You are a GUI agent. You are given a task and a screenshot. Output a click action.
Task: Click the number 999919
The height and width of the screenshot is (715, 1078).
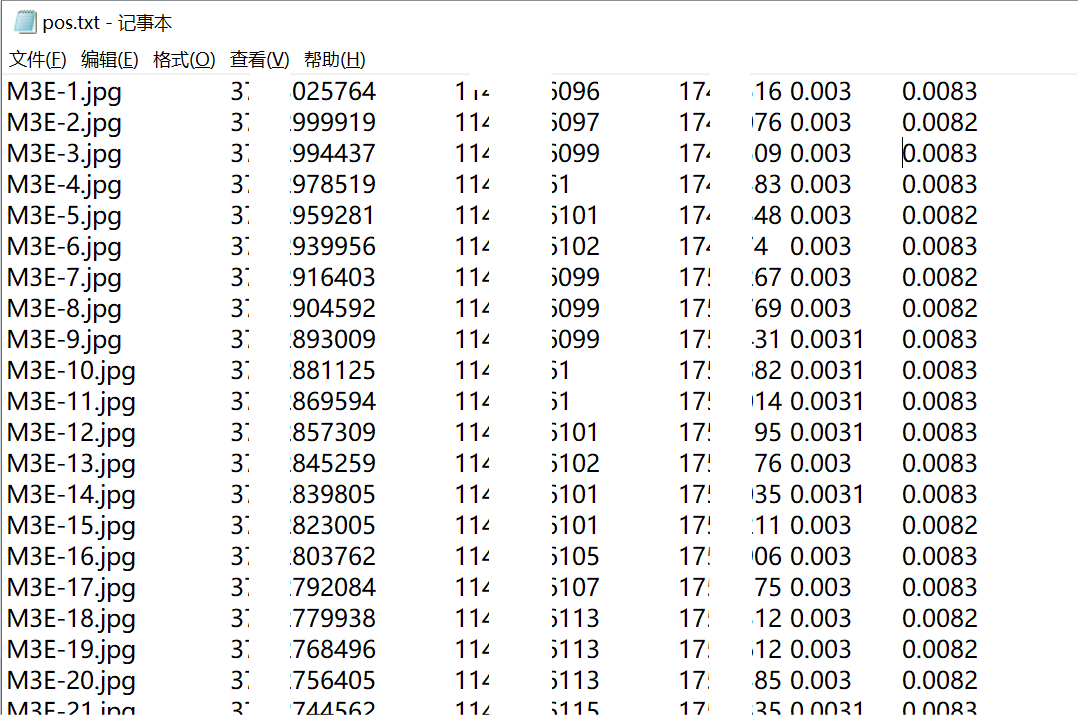click(x=334, y=122)
